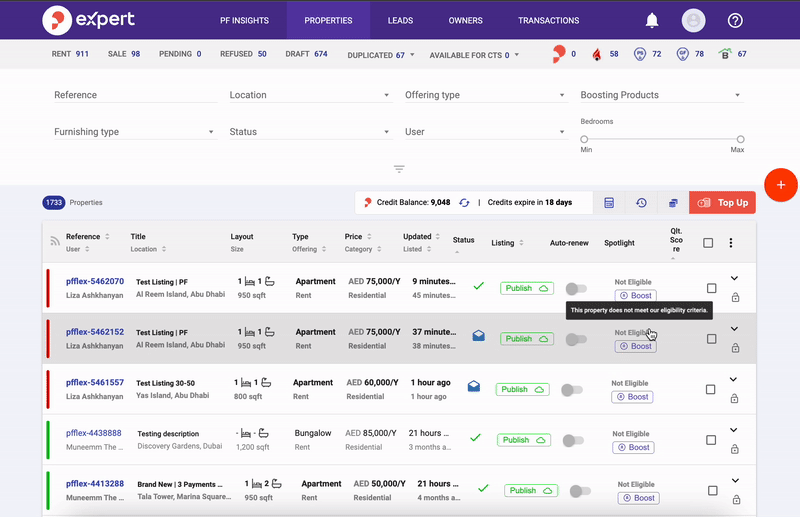Open the Furnishing type dropdown
The height and width of the screenshot is (517, 800).
135,132
